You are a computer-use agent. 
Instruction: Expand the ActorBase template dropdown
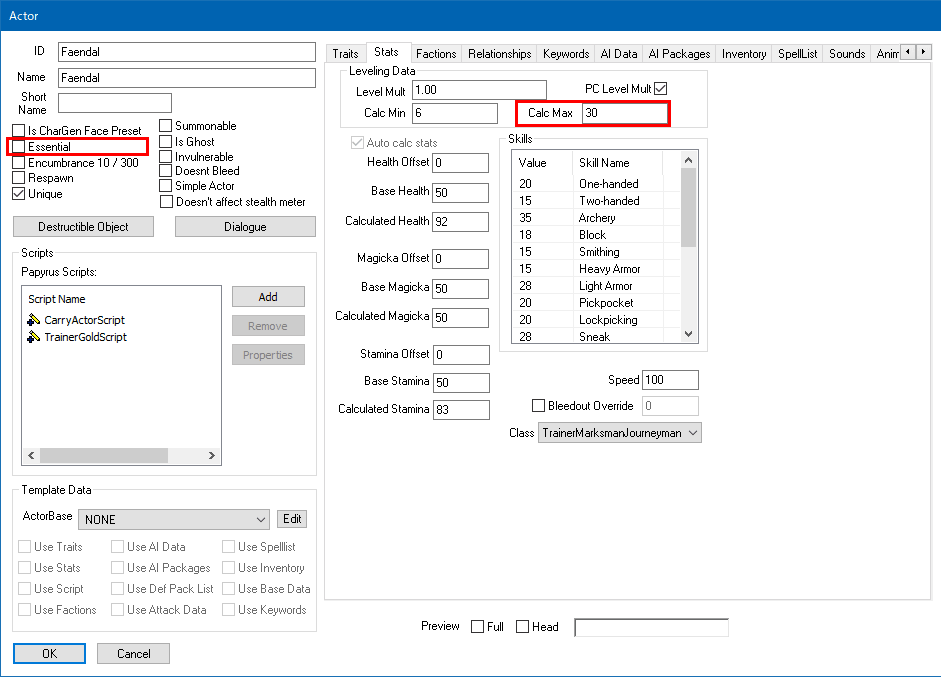pos(173,519)
